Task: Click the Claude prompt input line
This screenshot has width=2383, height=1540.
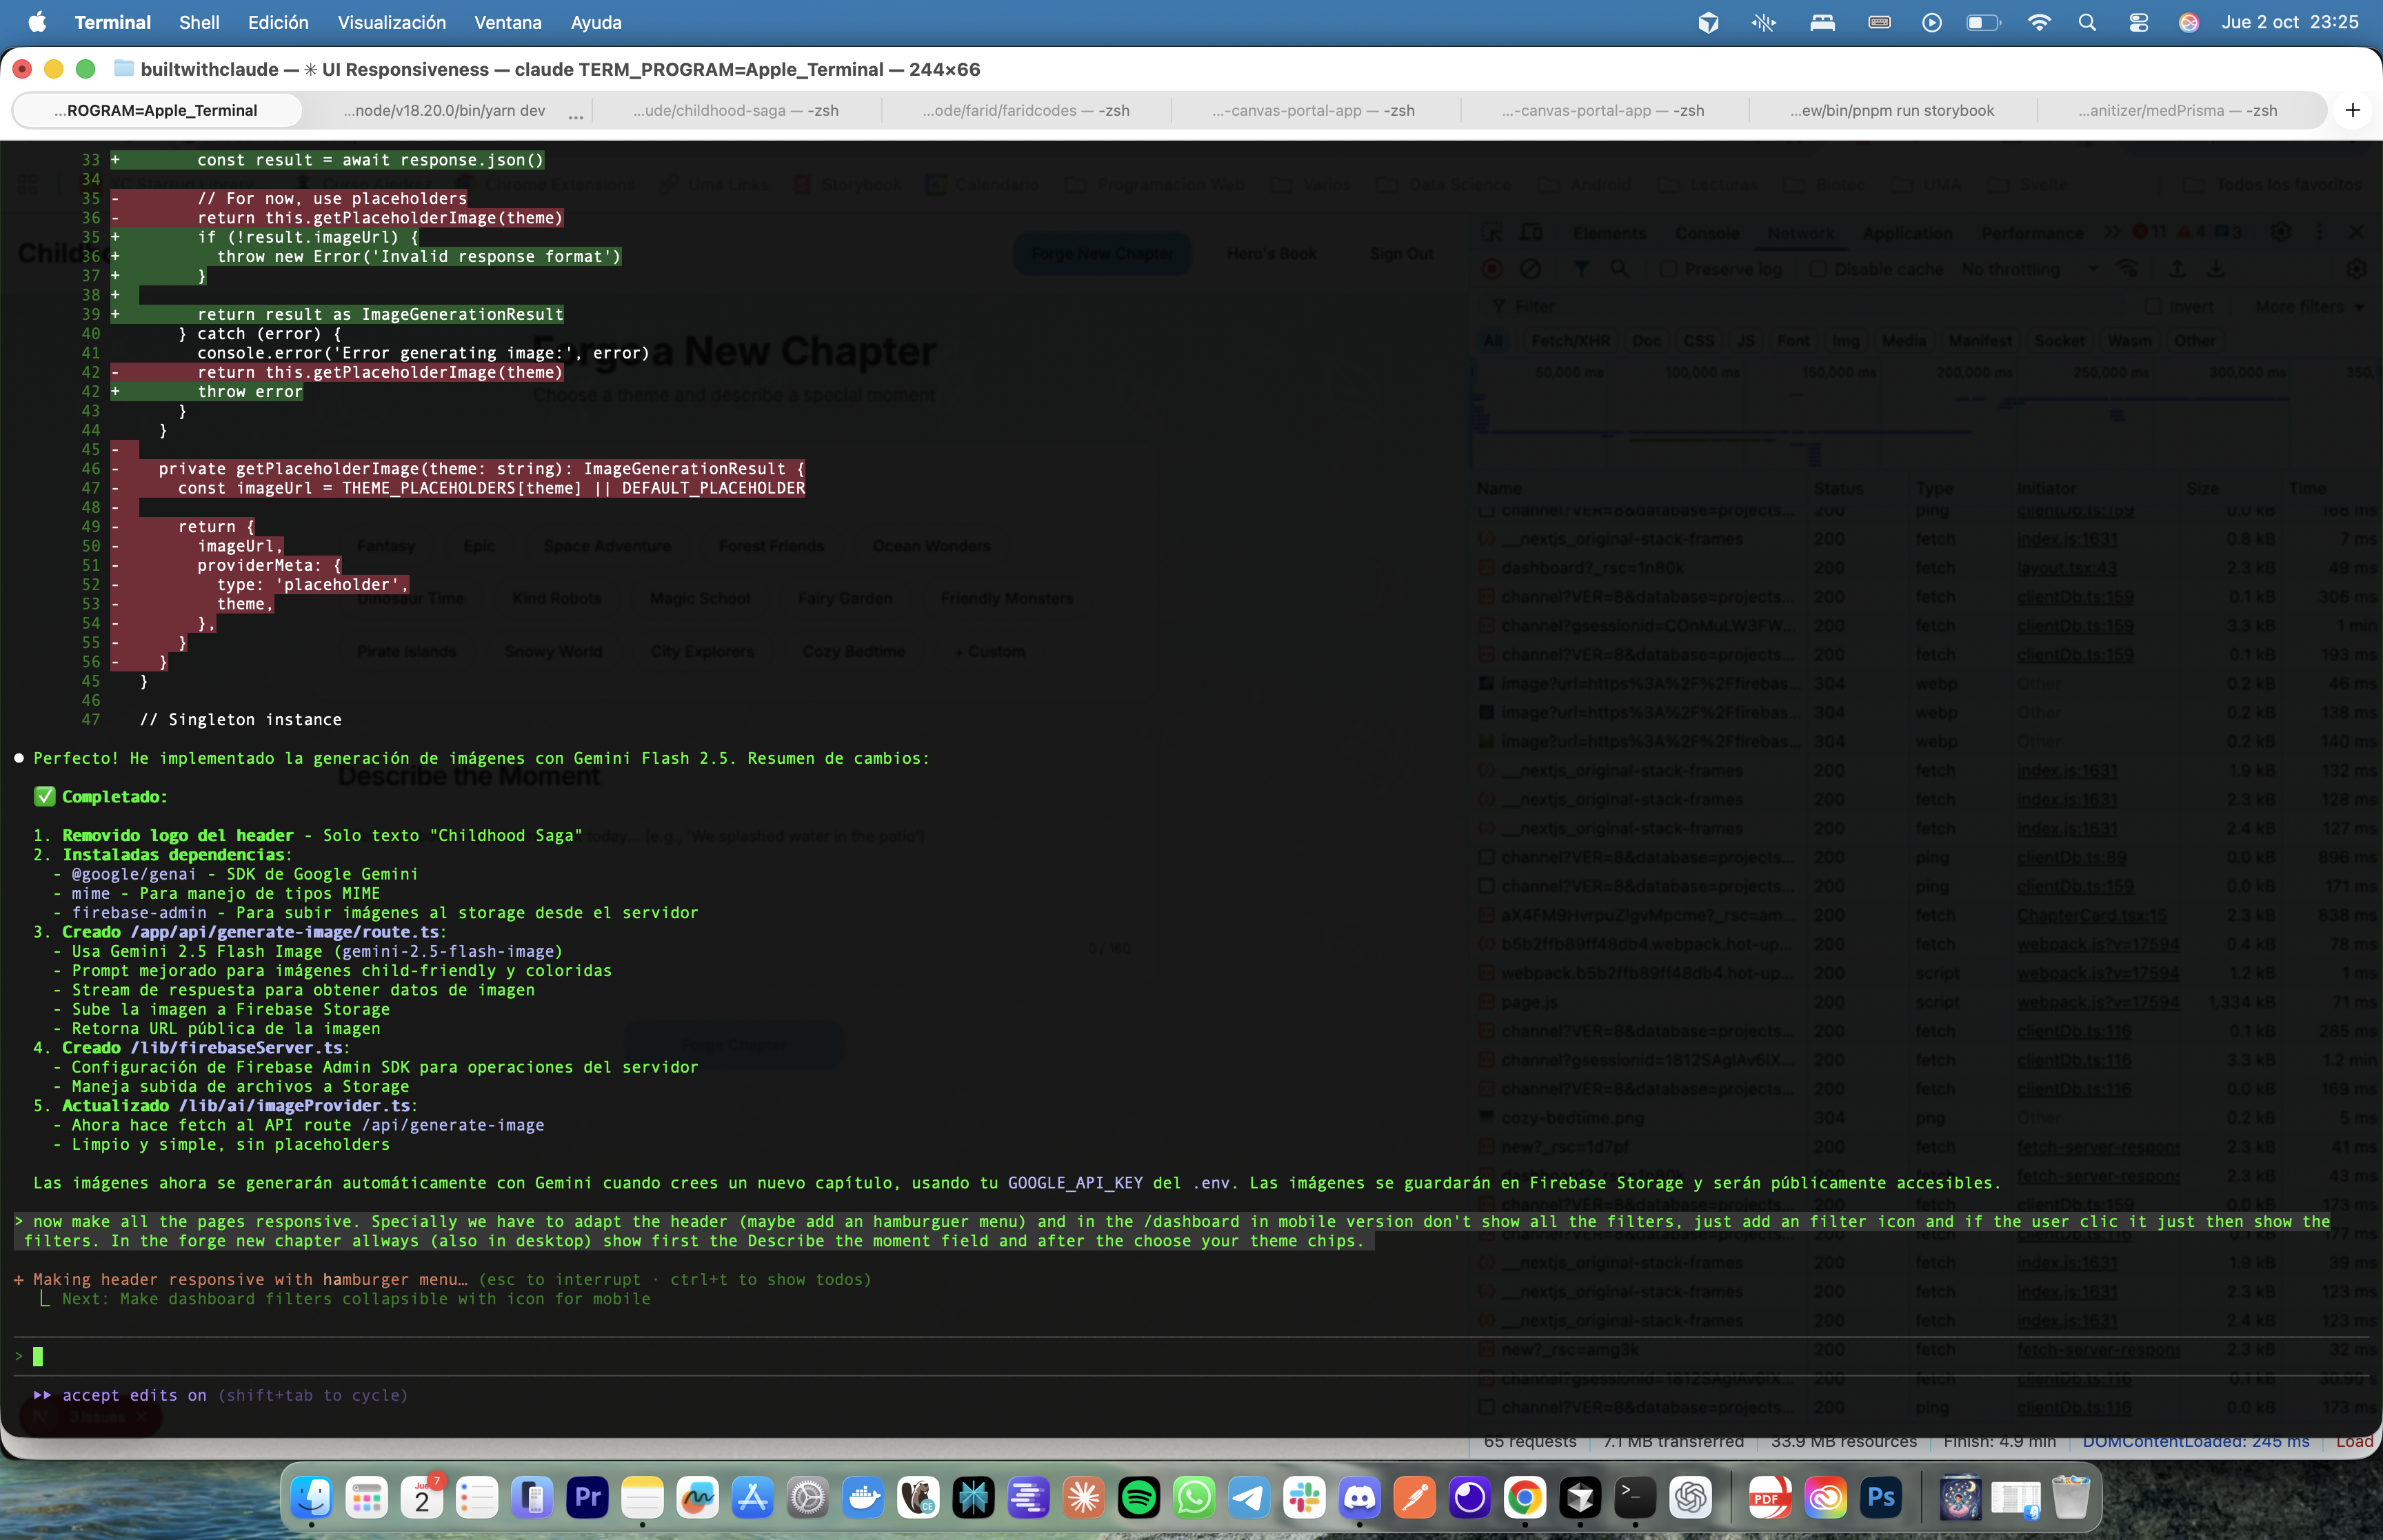Action: point(600,1356)
